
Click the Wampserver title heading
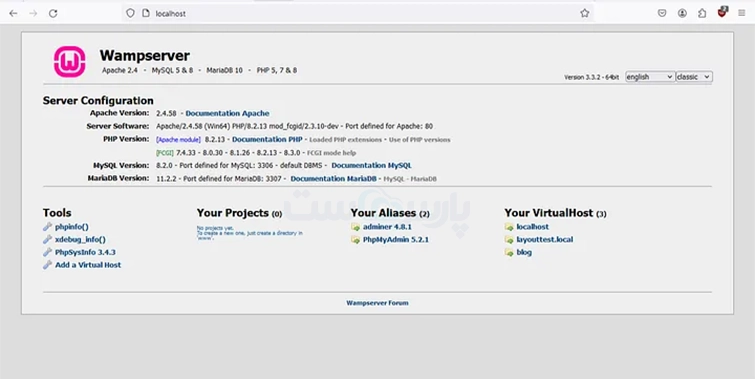coord(144,55)
